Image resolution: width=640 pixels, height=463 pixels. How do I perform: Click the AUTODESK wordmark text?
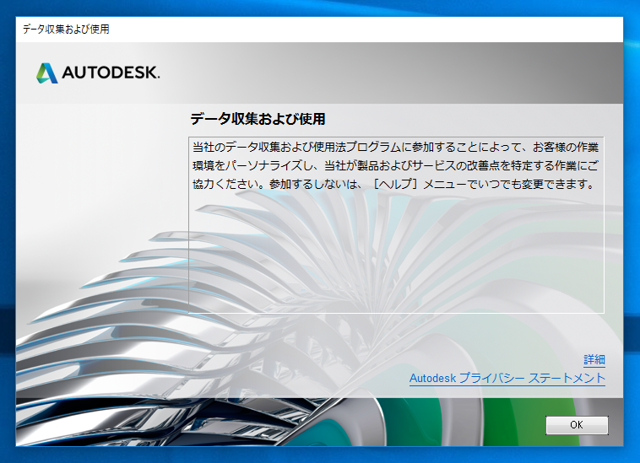click(111, 73)
